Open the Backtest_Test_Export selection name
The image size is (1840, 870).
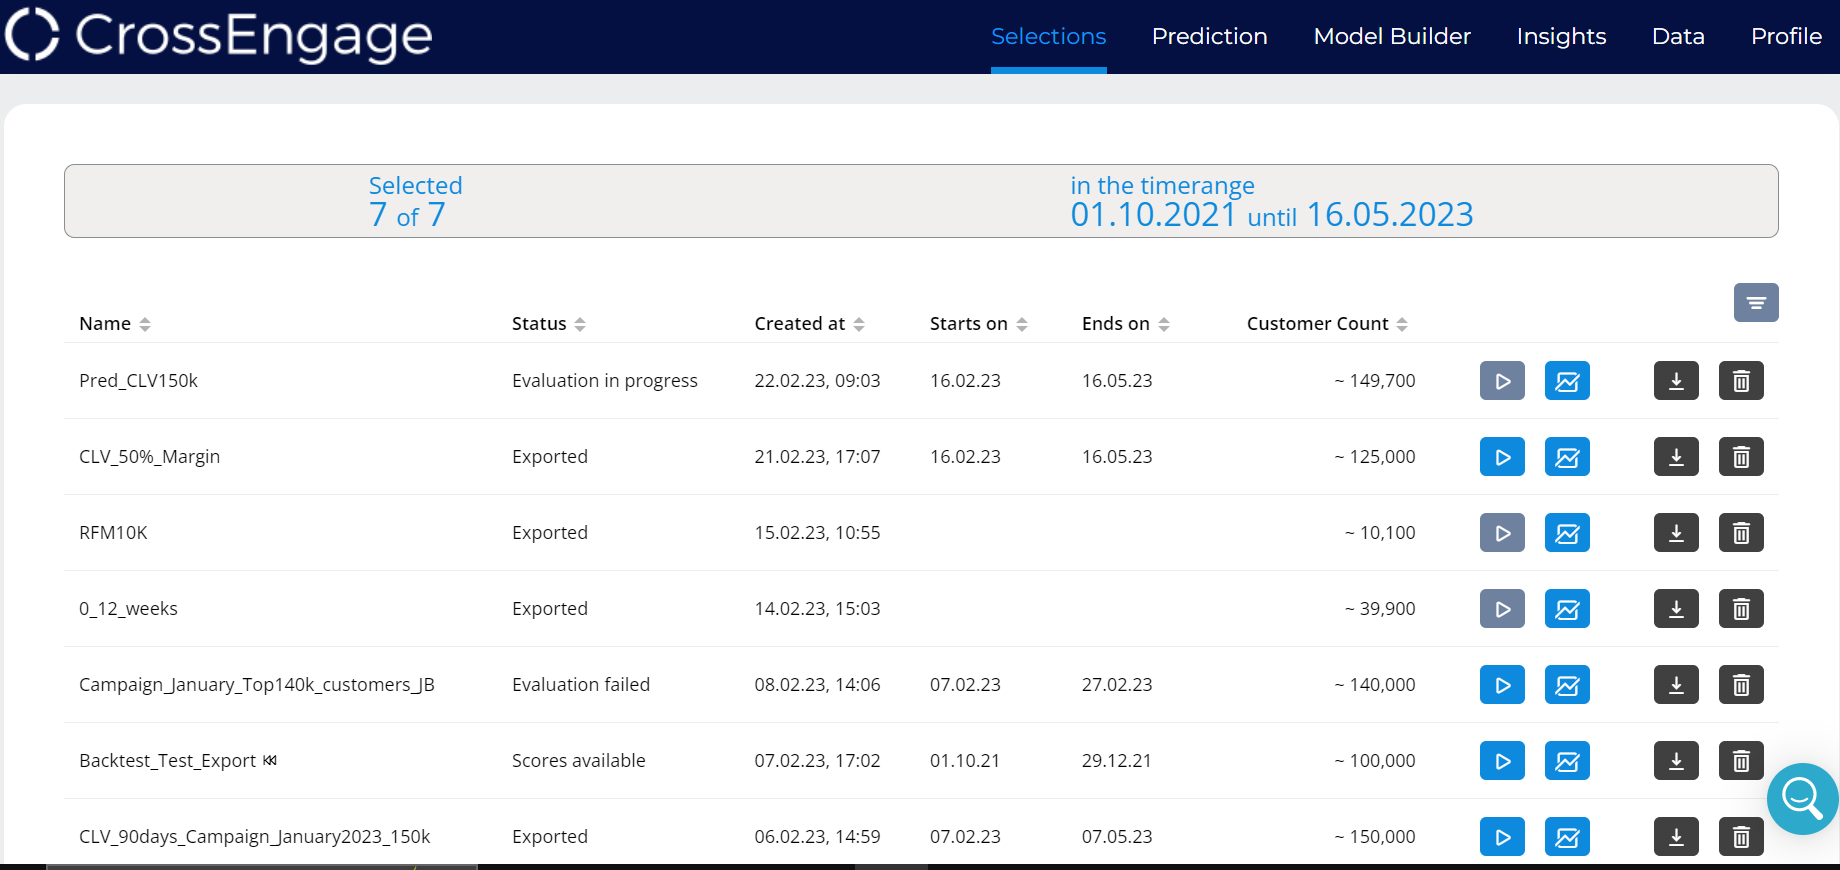(x=168, y=761)
